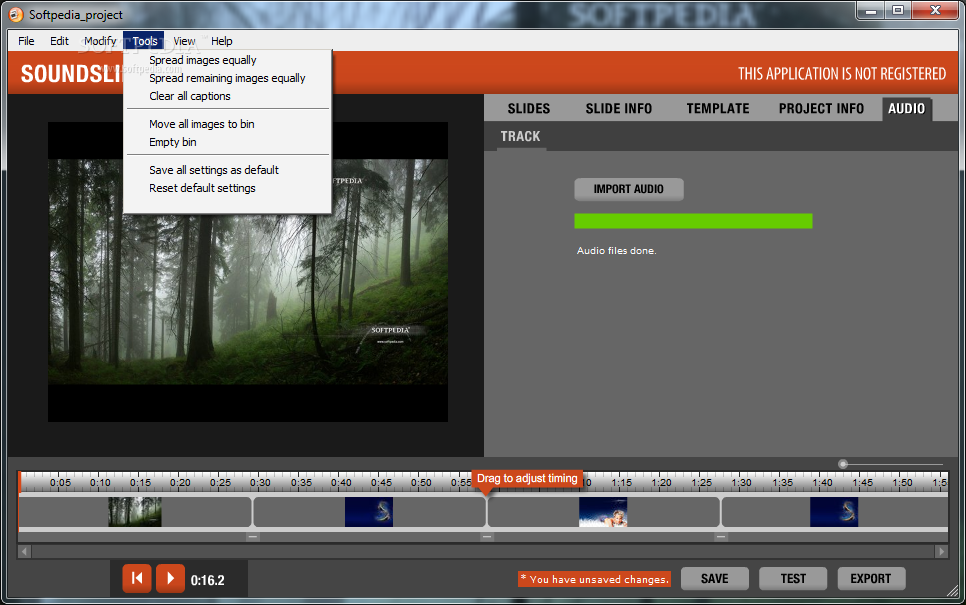966x605 pixels.
Task: Click the orange play button
Action: (x=170, y=579)
